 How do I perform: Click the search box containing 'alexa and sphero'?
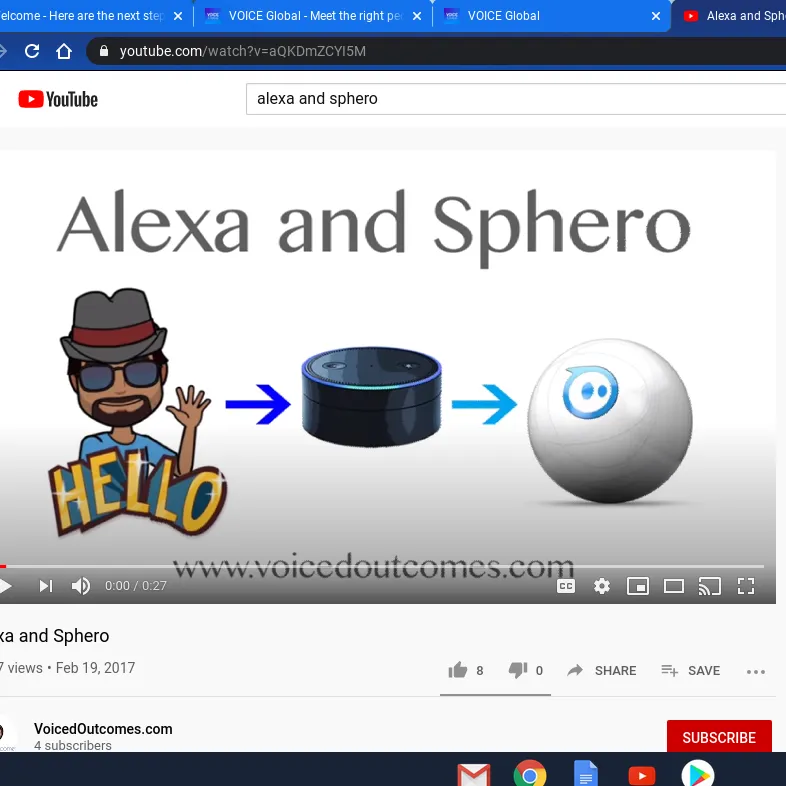click(516, 99)
